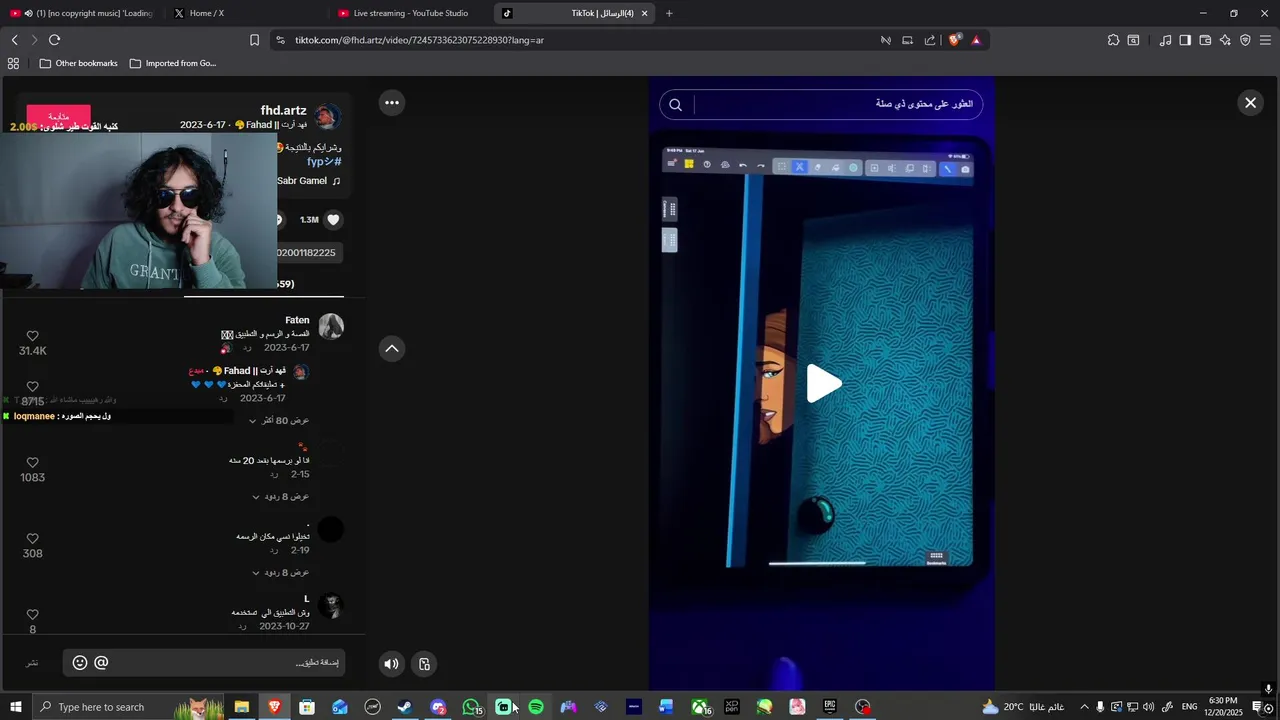Image resolution: width=1280 pixels, height=720 pixels.
Task: Click the pink follow button
Action: (x=58, y=116)
